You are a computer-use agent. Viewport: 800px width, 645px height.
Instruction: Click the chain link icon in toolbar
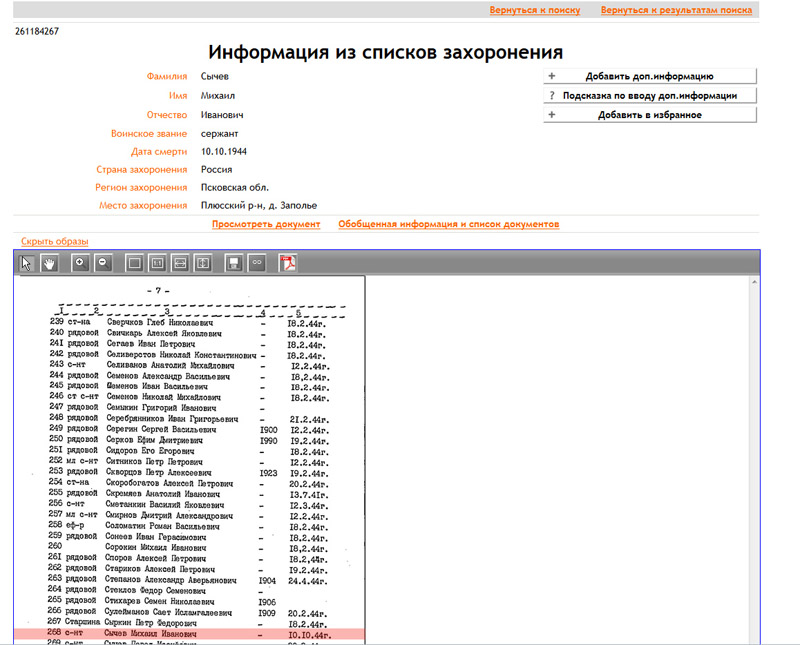[256, 263]
